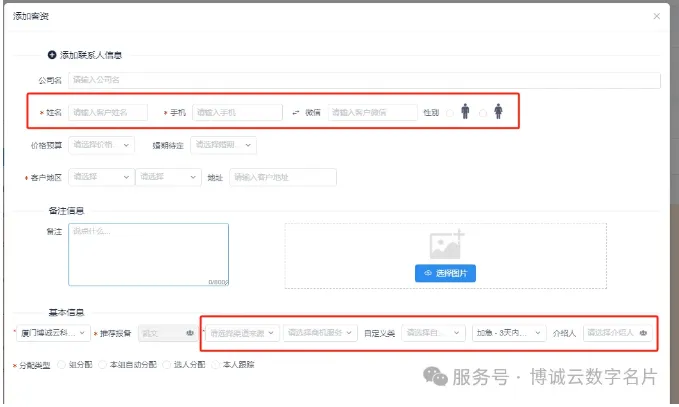This screenshot has height=407, width=679.
Task: Click the plus icon beside 添加联系人信息
Action: coord(52,55)
